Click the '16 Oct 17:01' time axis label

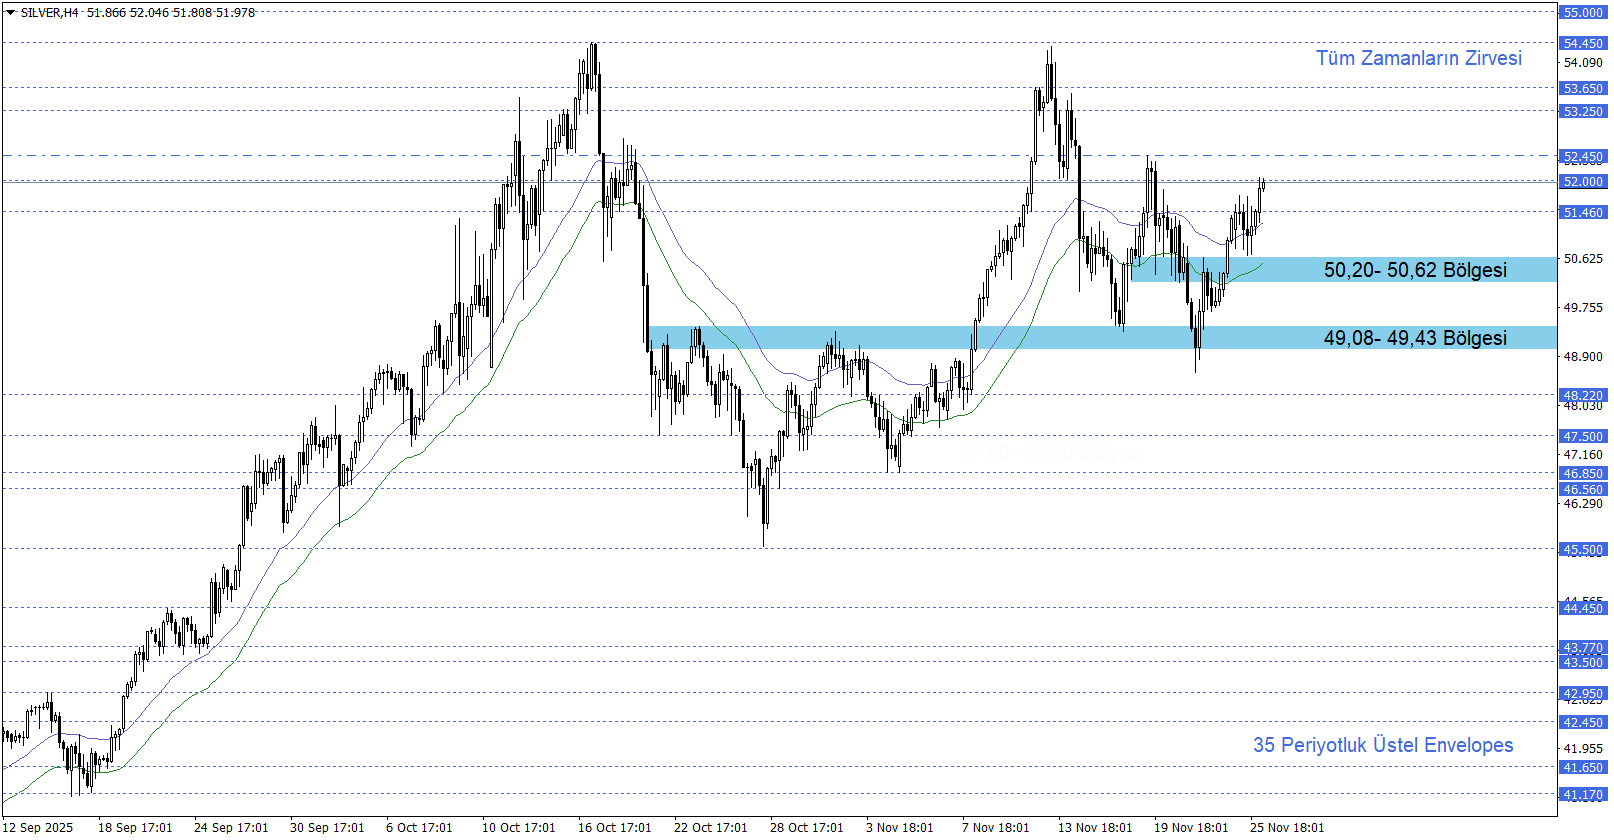pos(614,827)
